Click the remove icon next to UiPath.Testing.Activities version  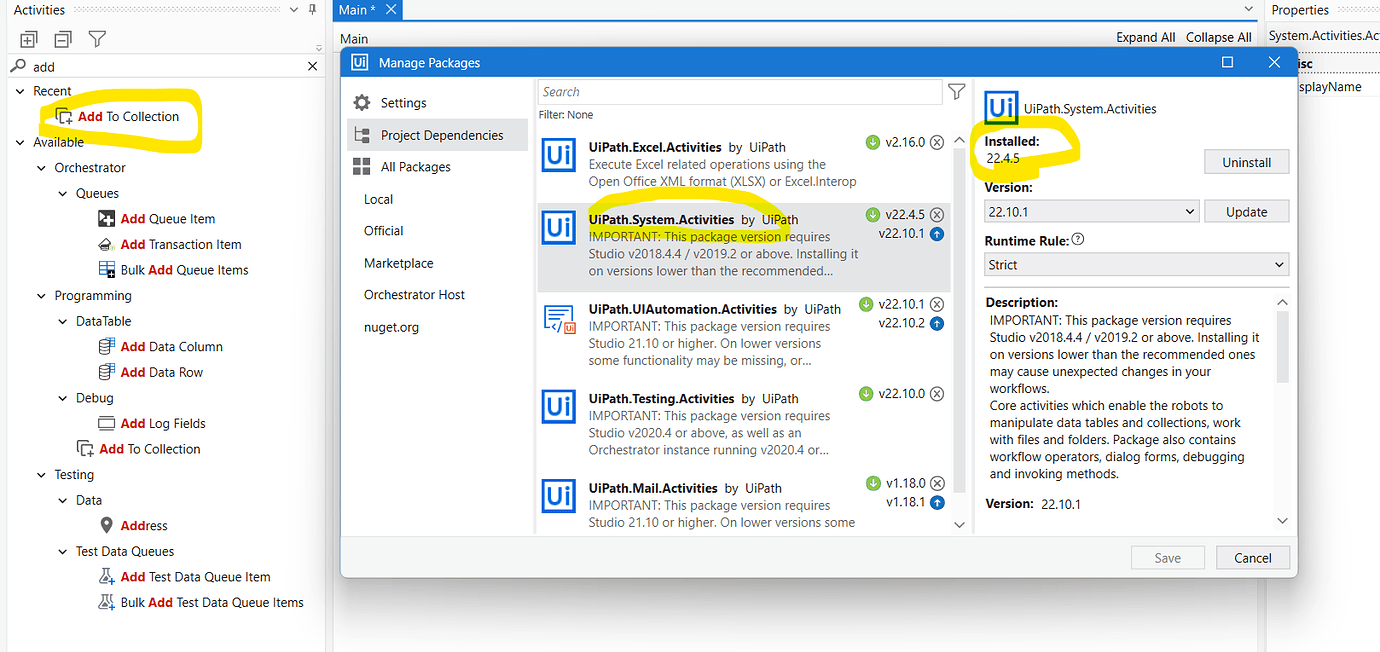click(x=937, y=393)
